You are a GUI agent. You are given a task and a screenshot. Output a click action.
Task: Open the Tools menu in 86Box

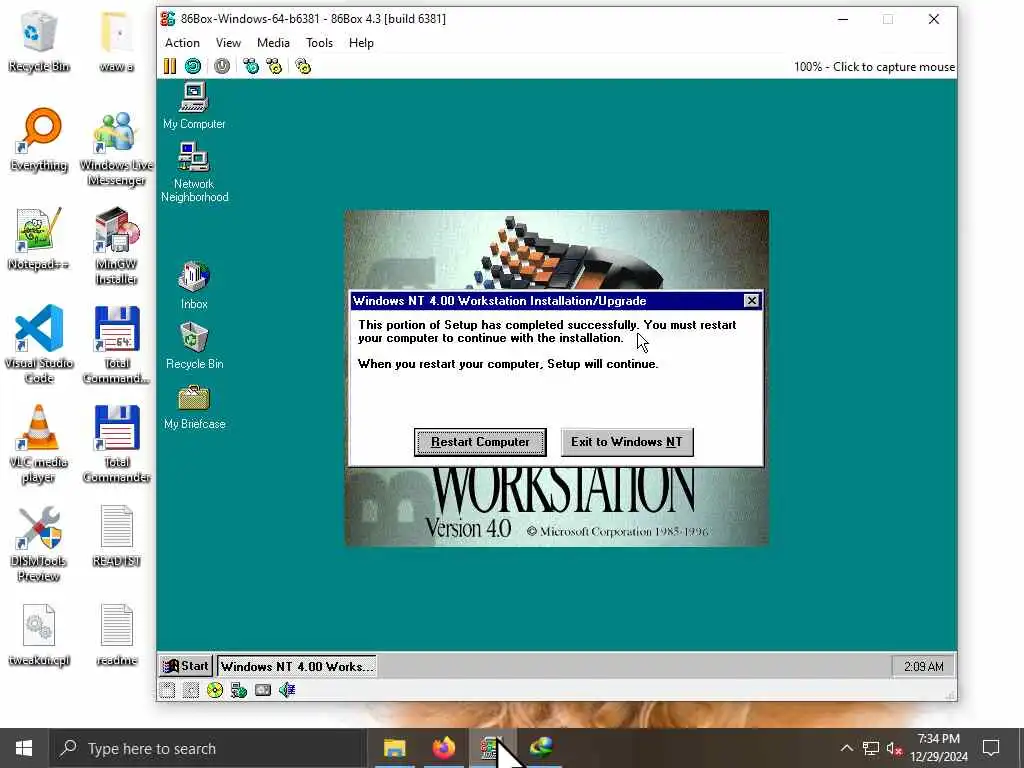[319, 42]
